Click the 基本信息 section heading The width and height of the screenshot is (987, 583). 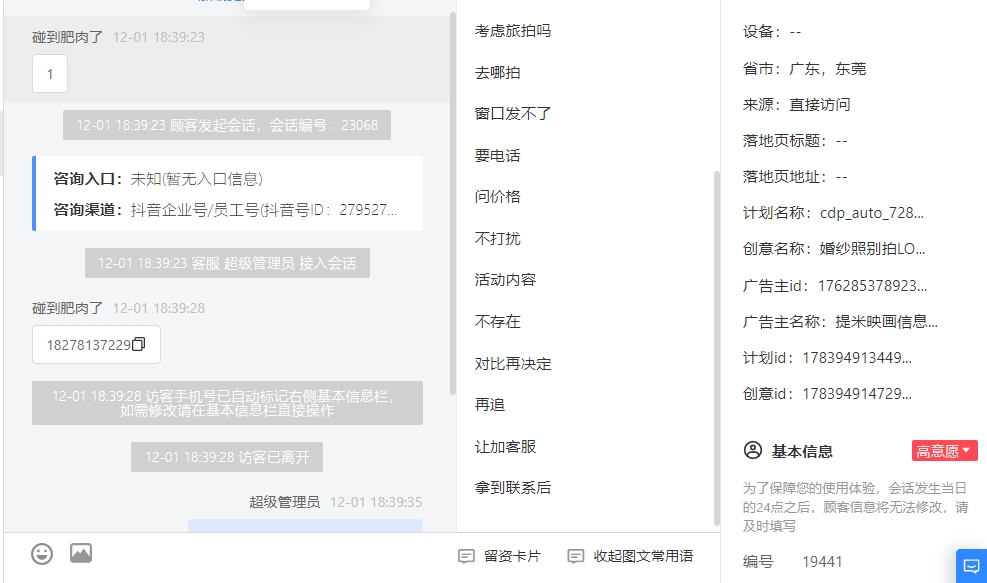pyautogui.click(x=802, y=451)
